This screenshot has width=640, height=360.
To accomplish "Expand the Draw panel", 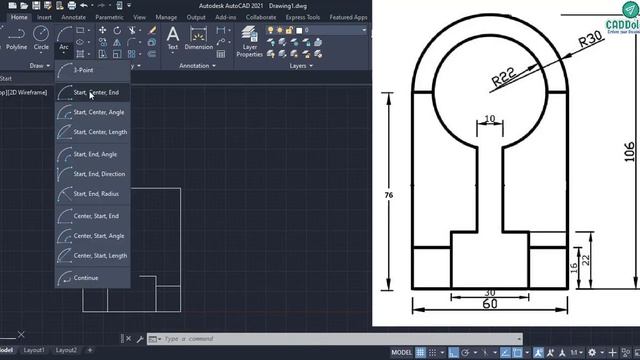I will 40,65.
